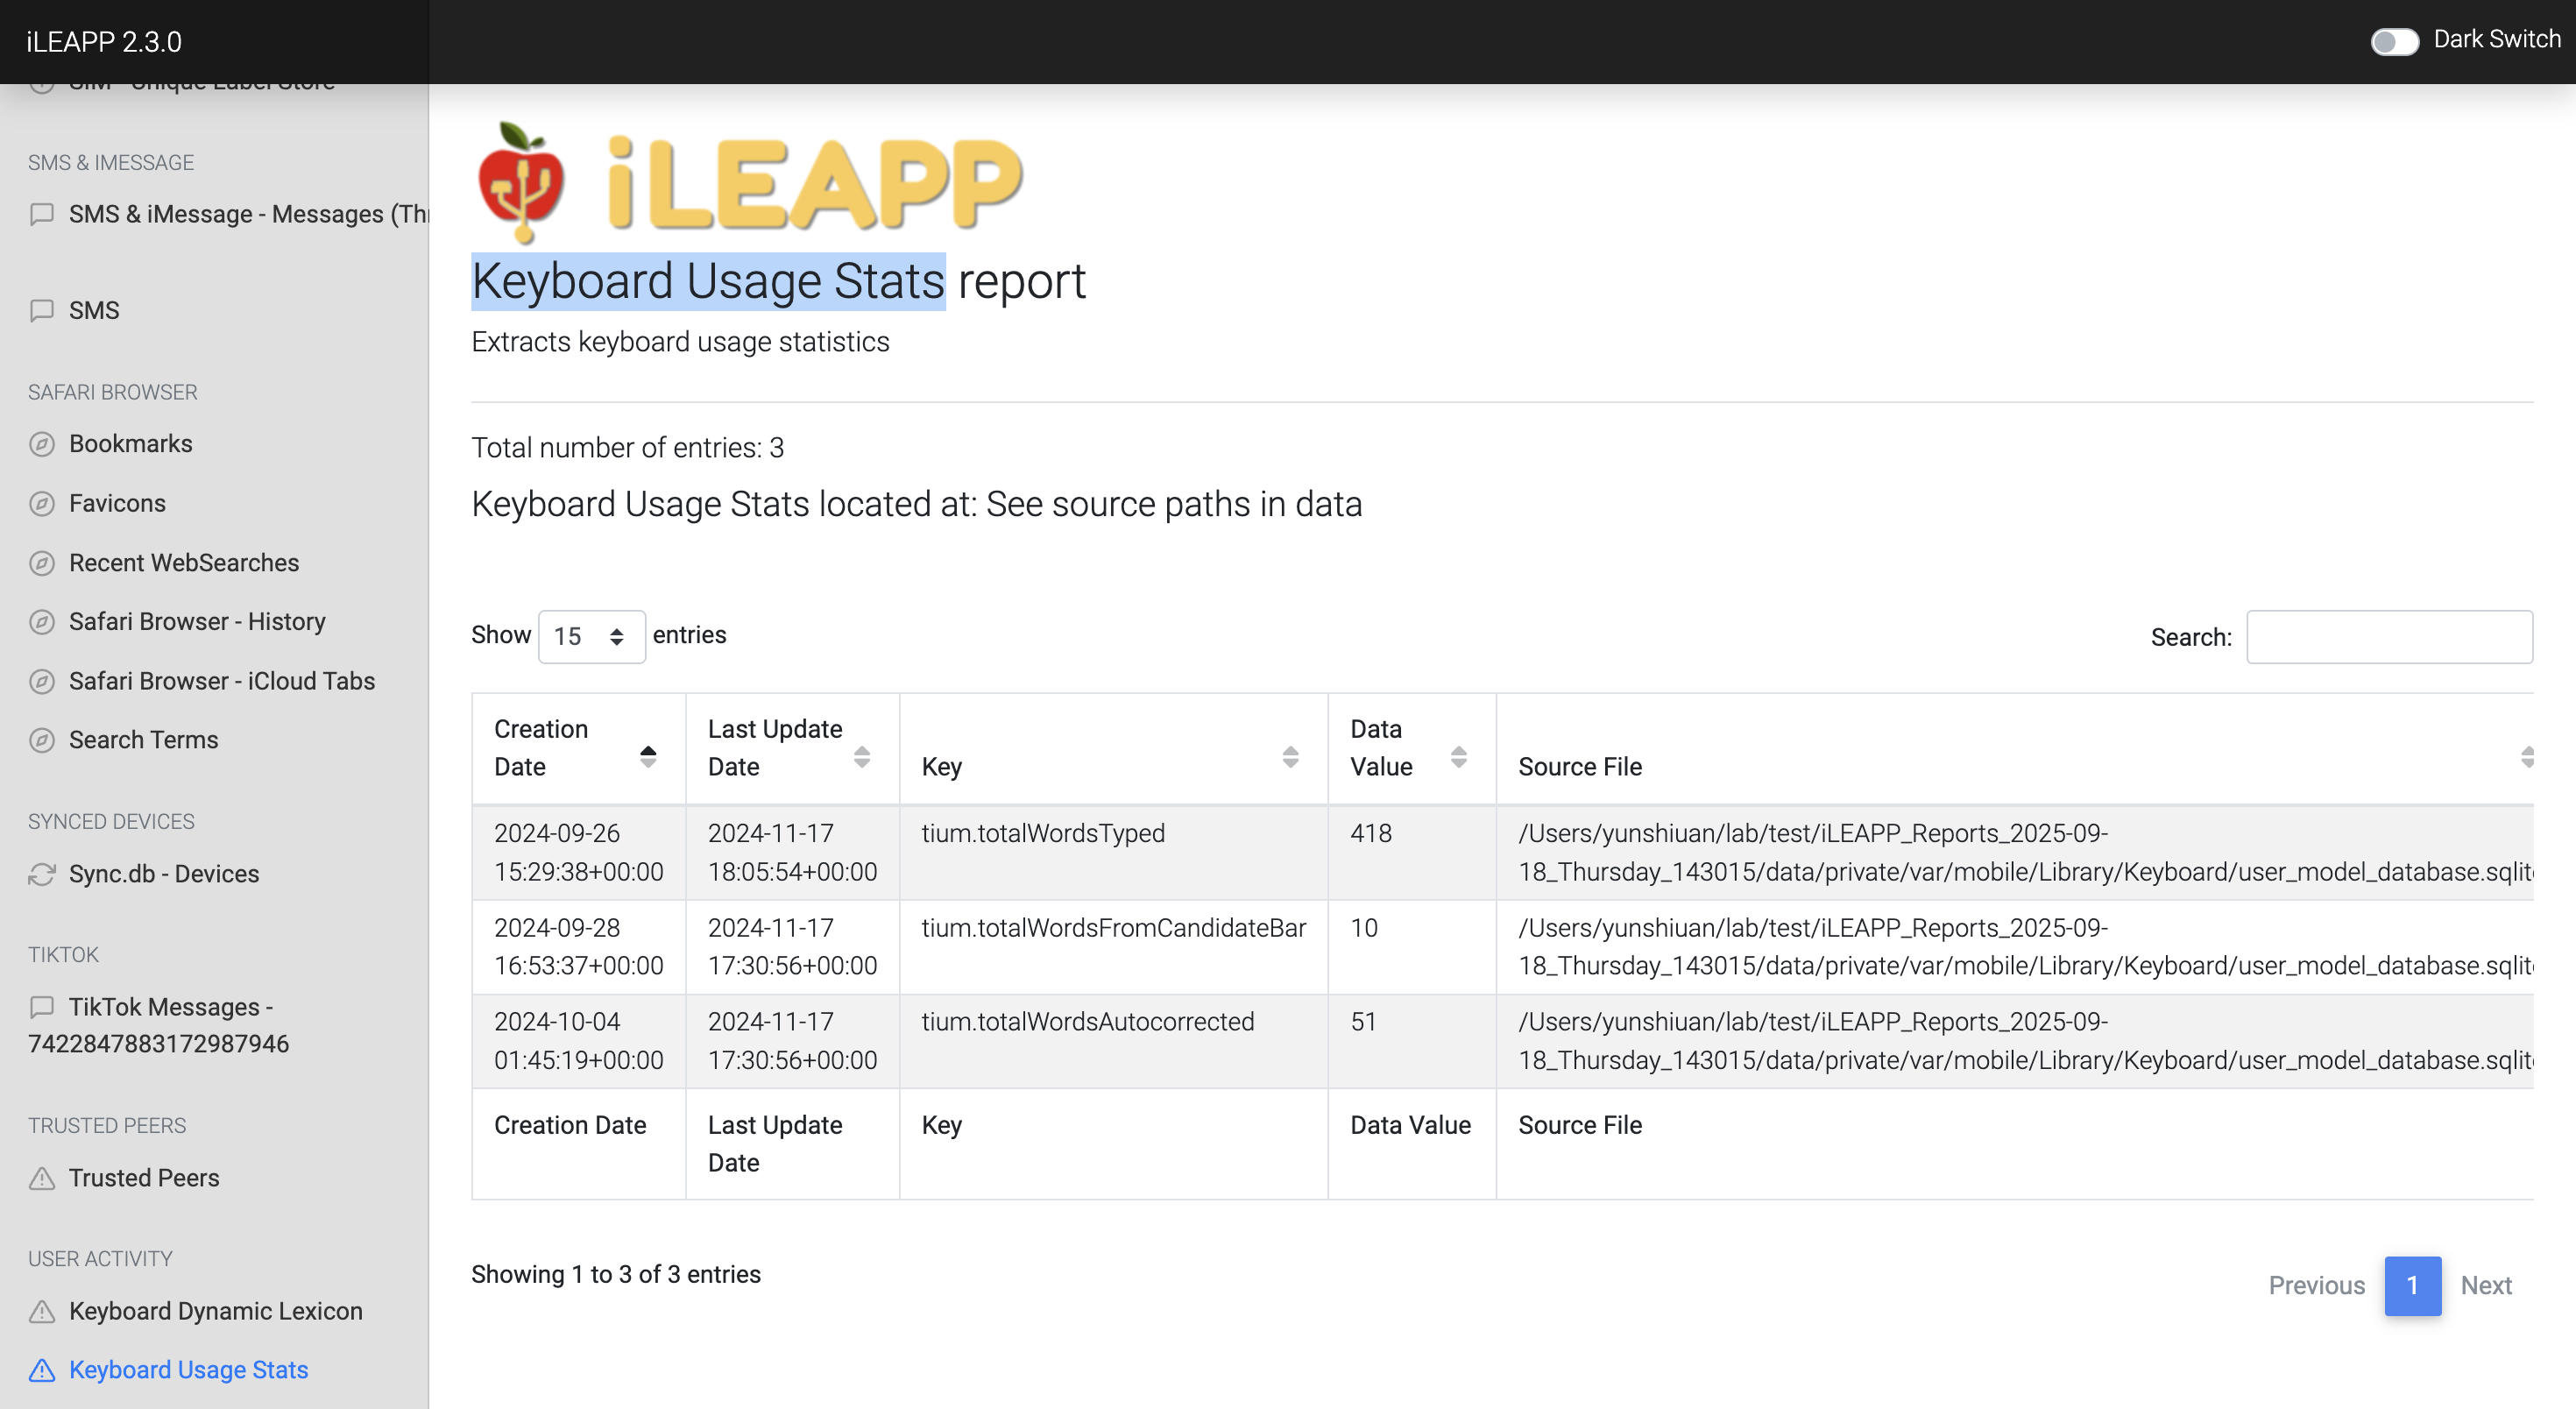Click the tium.totalWordsTyped key cell

point(1113,853)
